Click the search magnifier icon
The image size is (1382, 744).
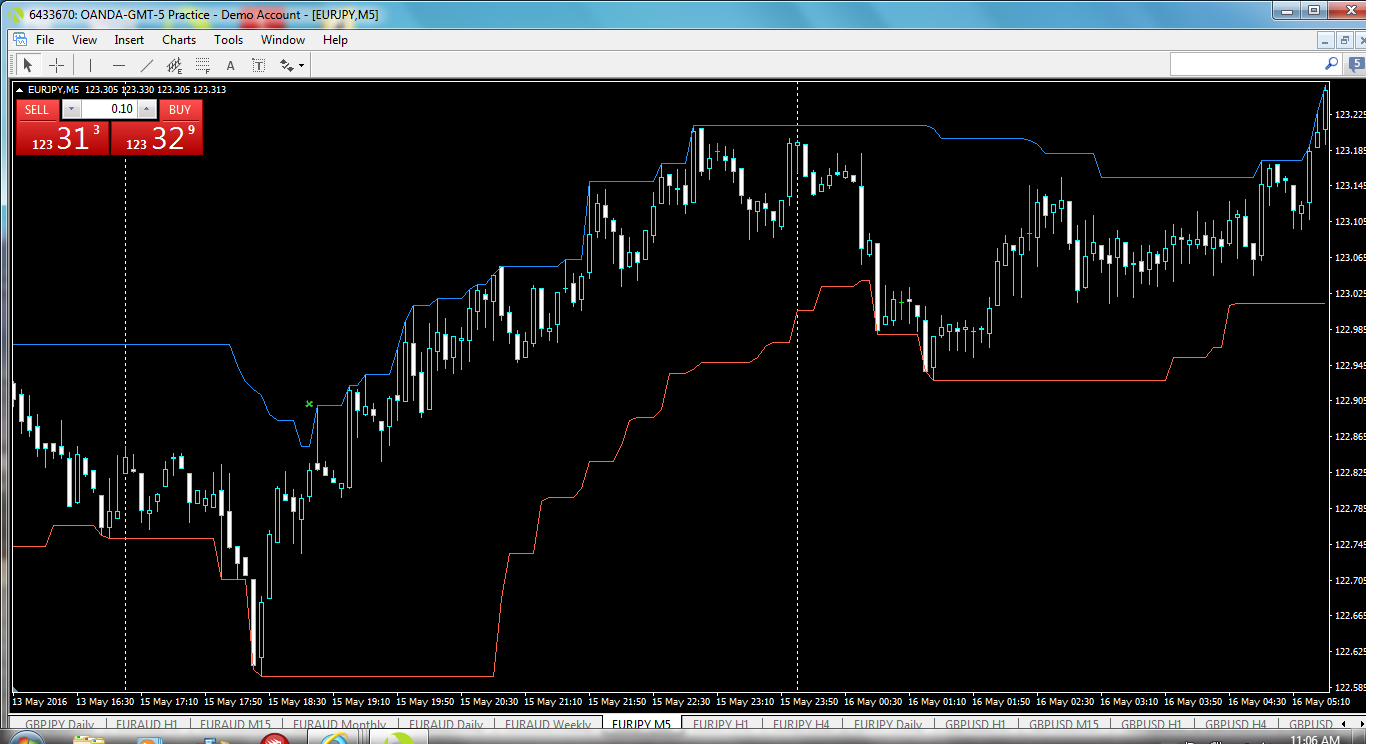pos(1332,63)
